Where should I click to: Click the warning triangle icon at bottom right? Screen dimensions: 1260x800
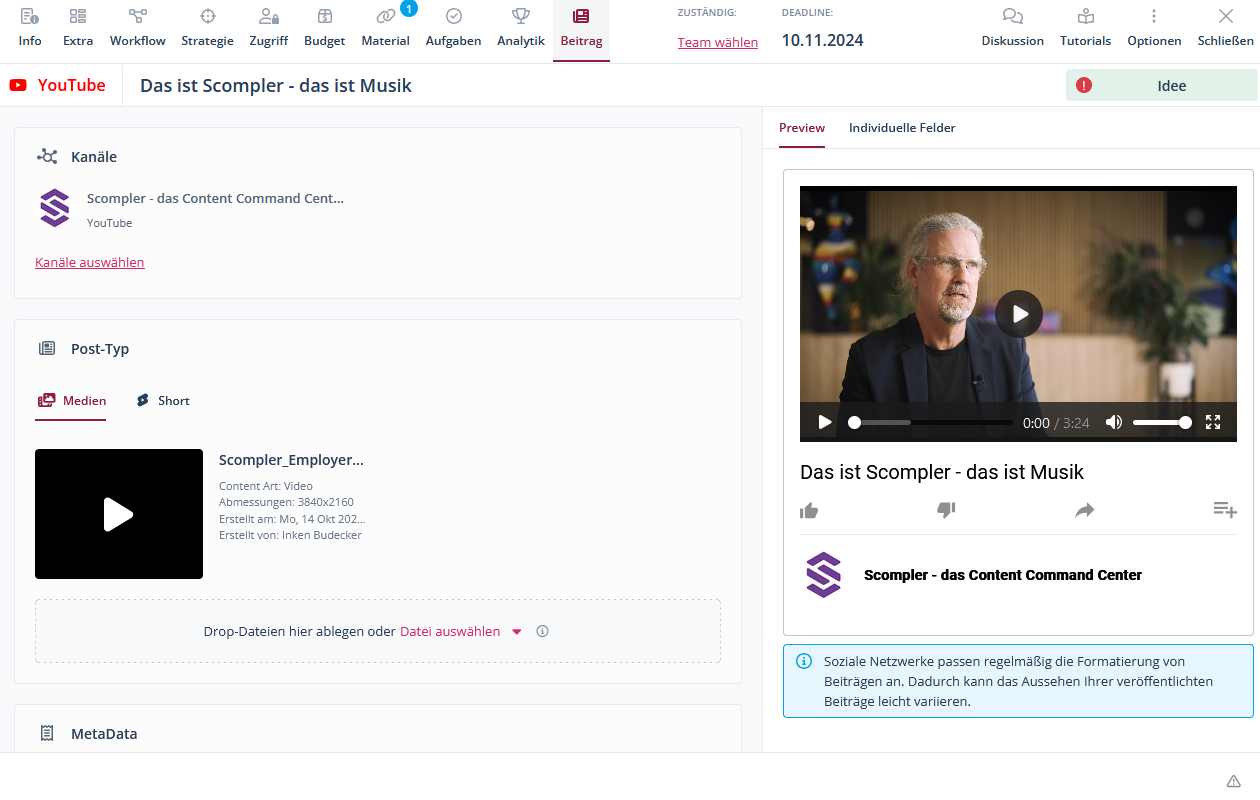[1233, 781]
